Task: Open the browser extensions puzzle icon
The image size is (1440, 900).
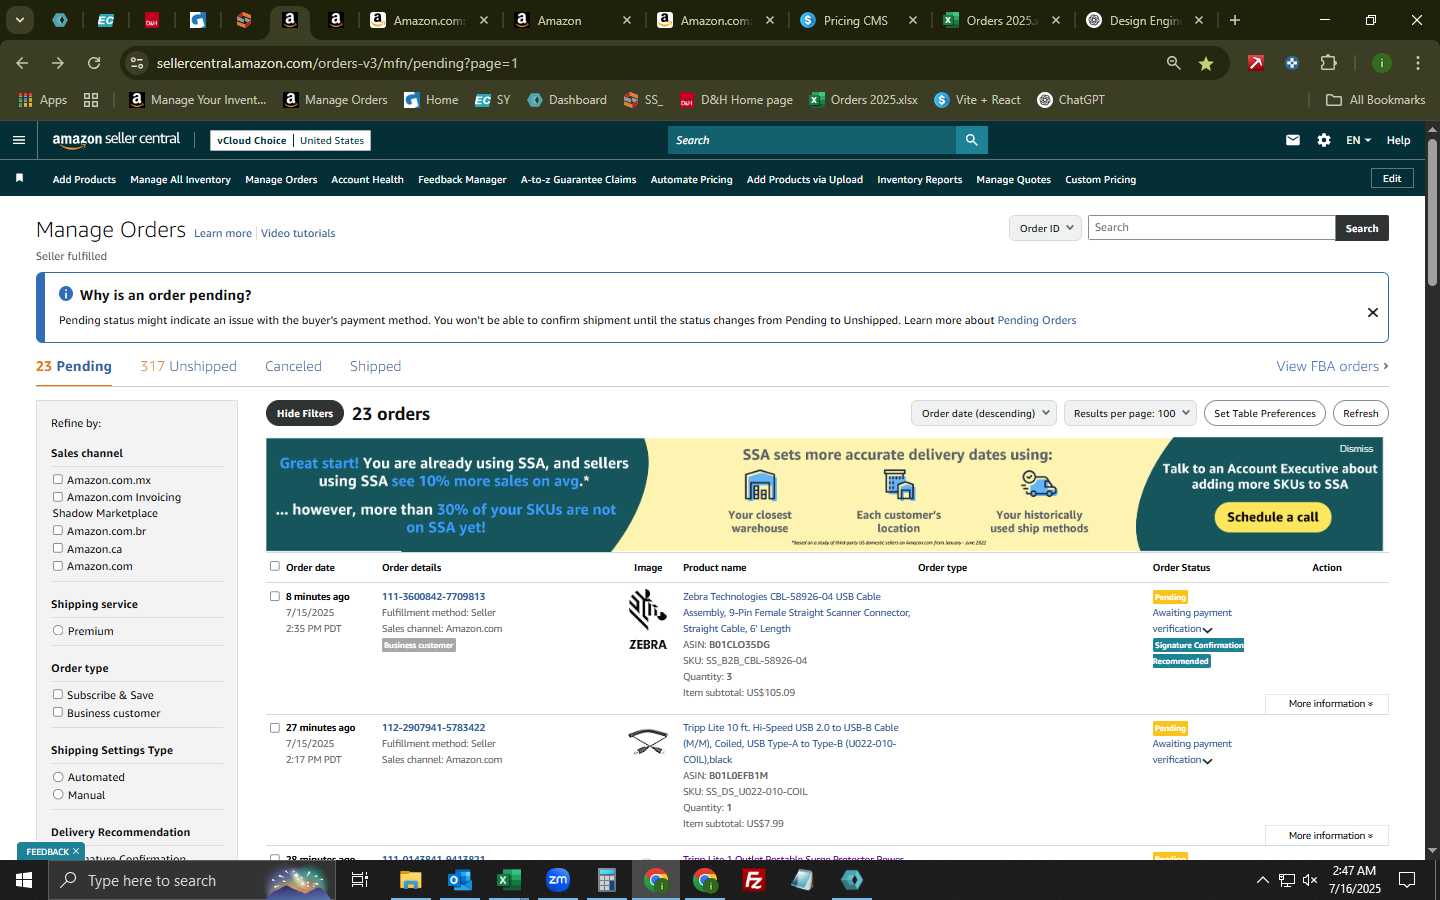Action: 1328,63
